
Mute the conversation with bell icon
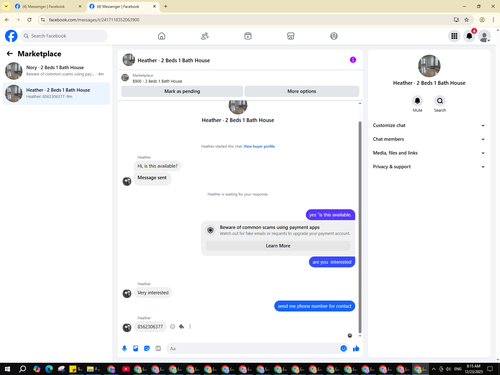coord(417,101)
